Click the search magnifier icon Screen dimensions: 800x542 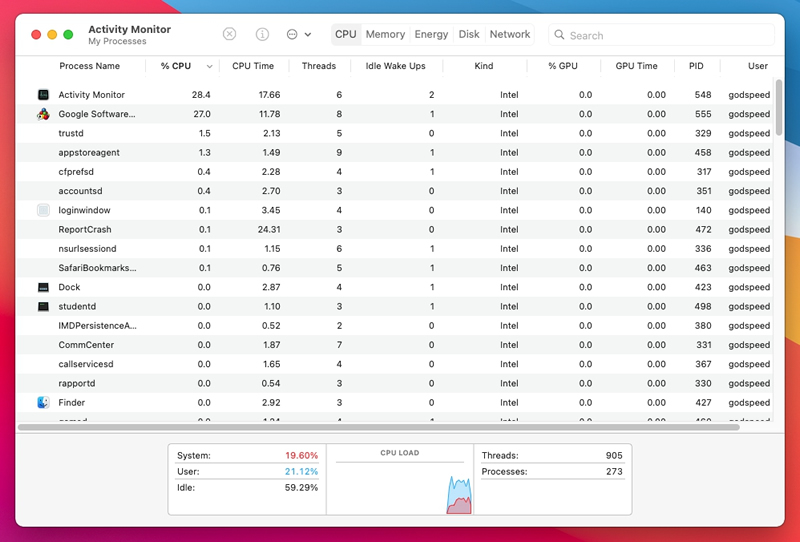(559, 35)
